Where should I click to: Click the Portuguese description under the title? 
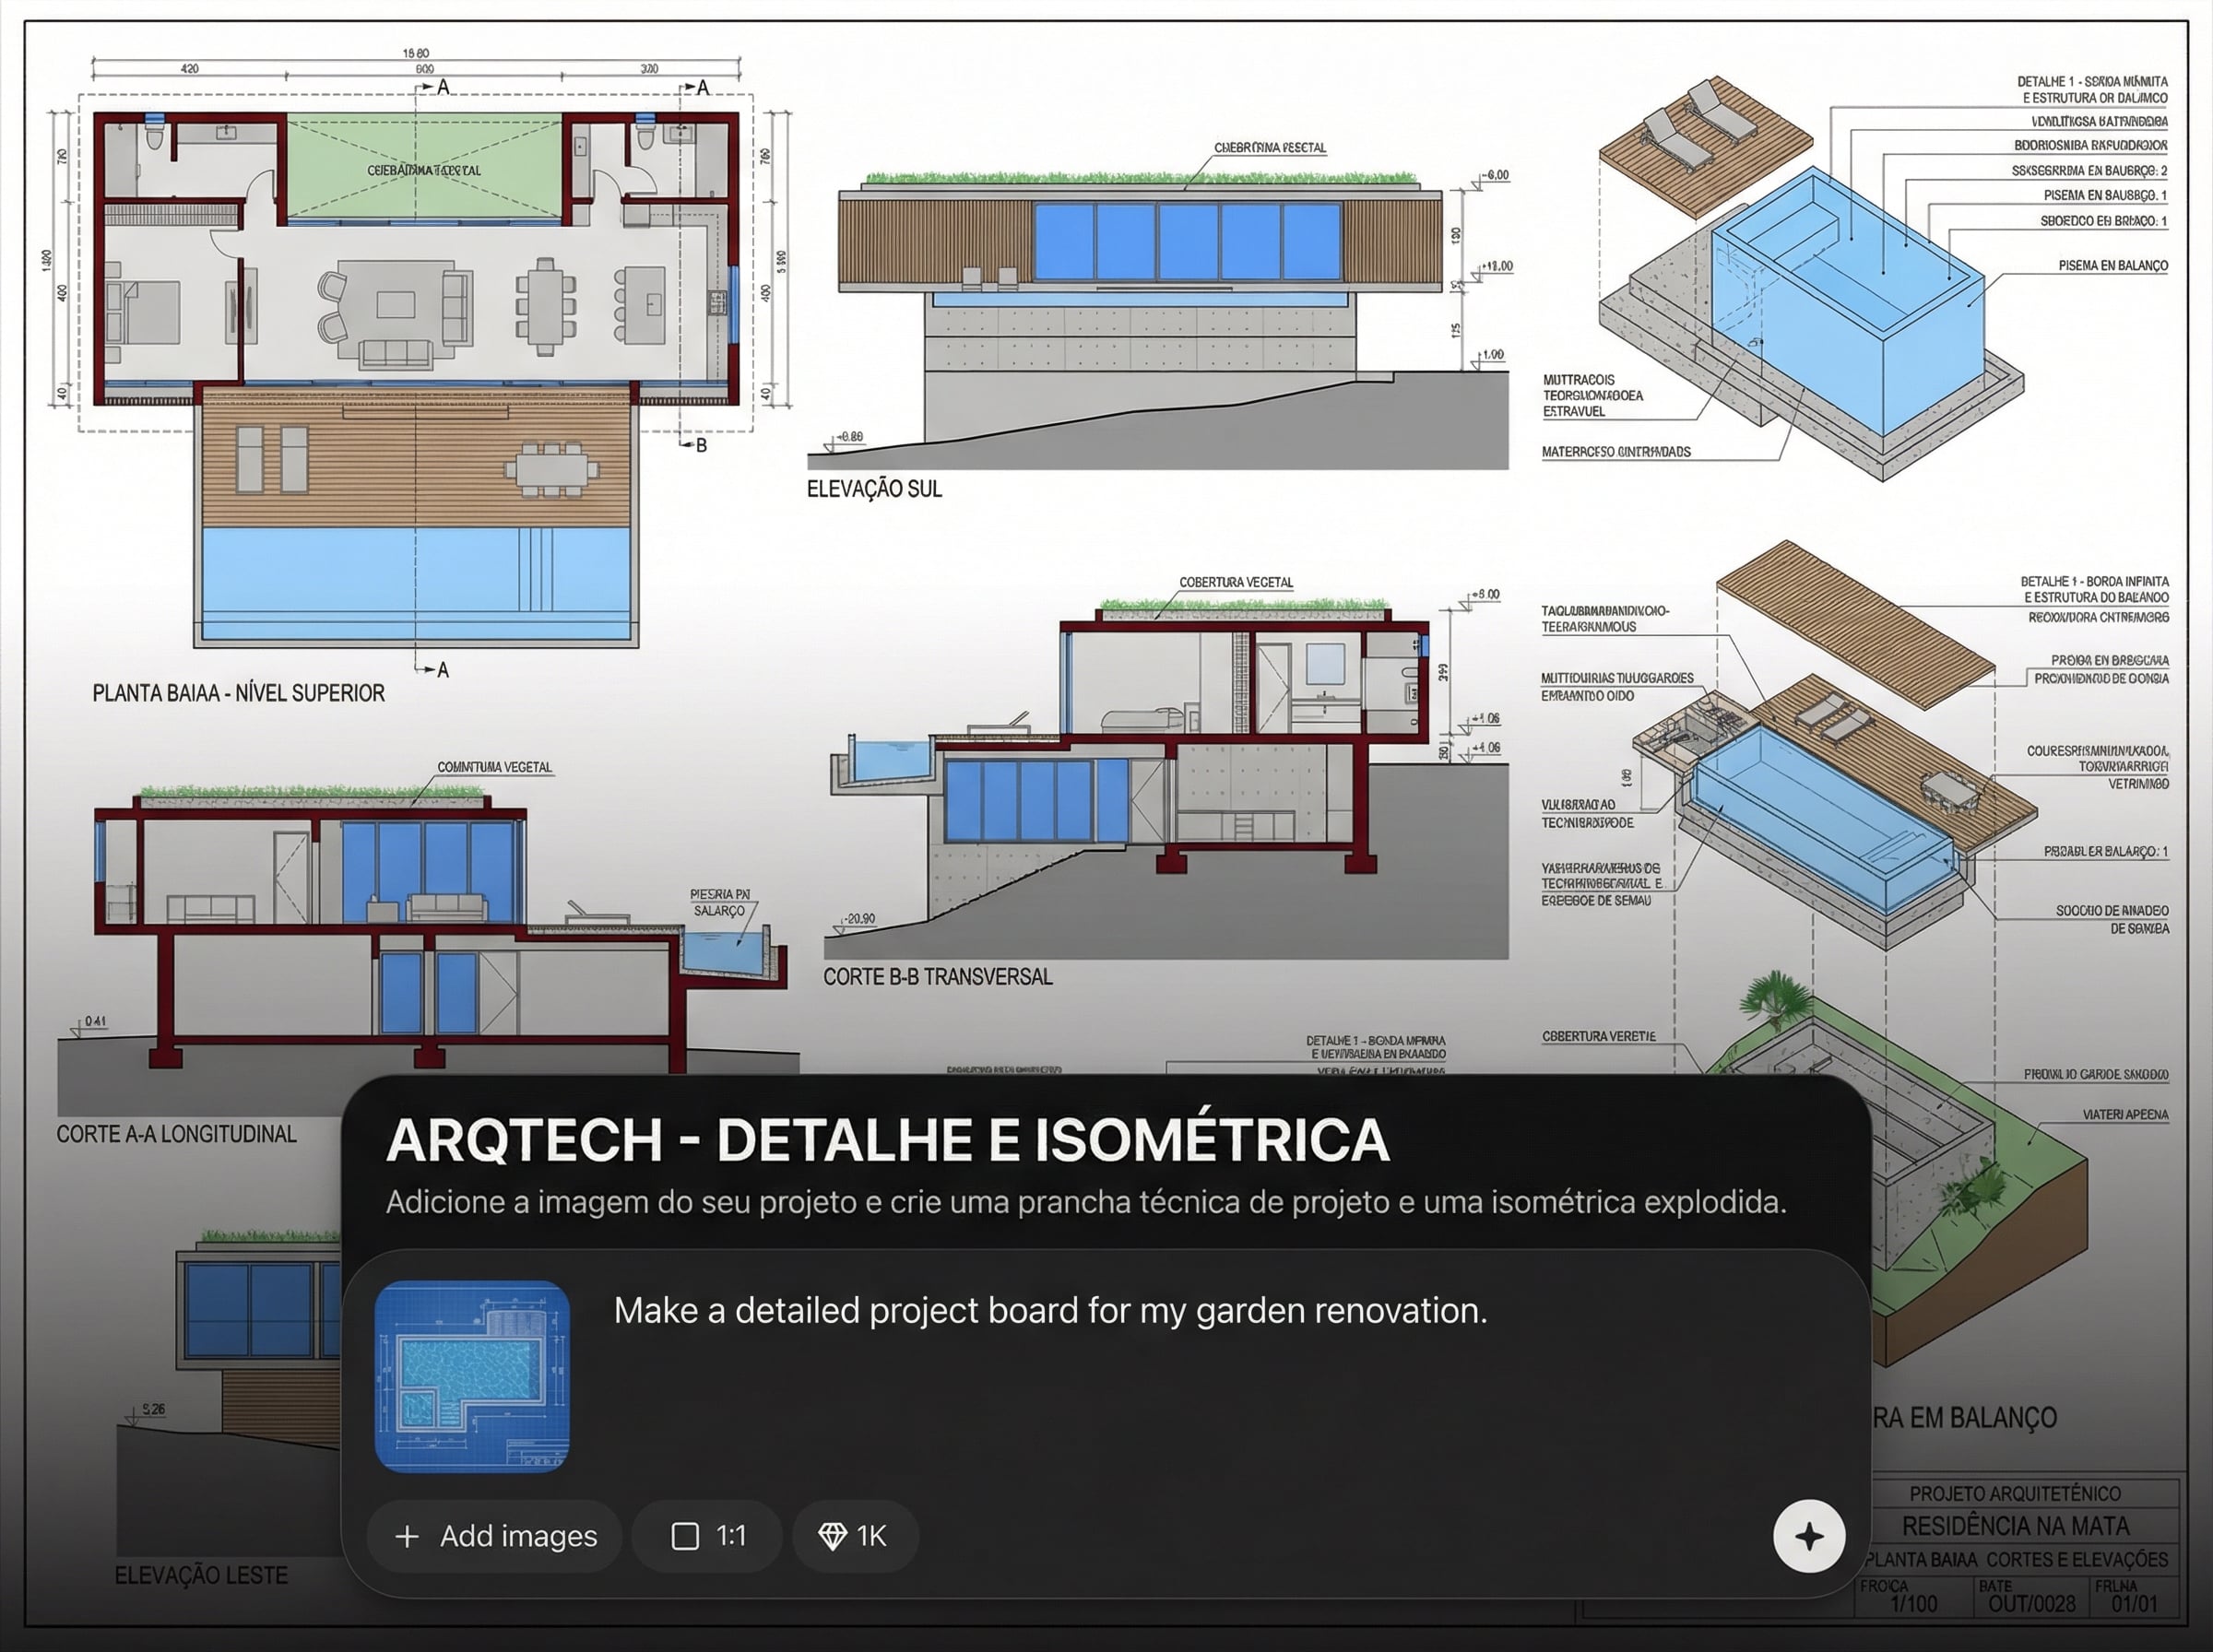tap(1085, 1201)
